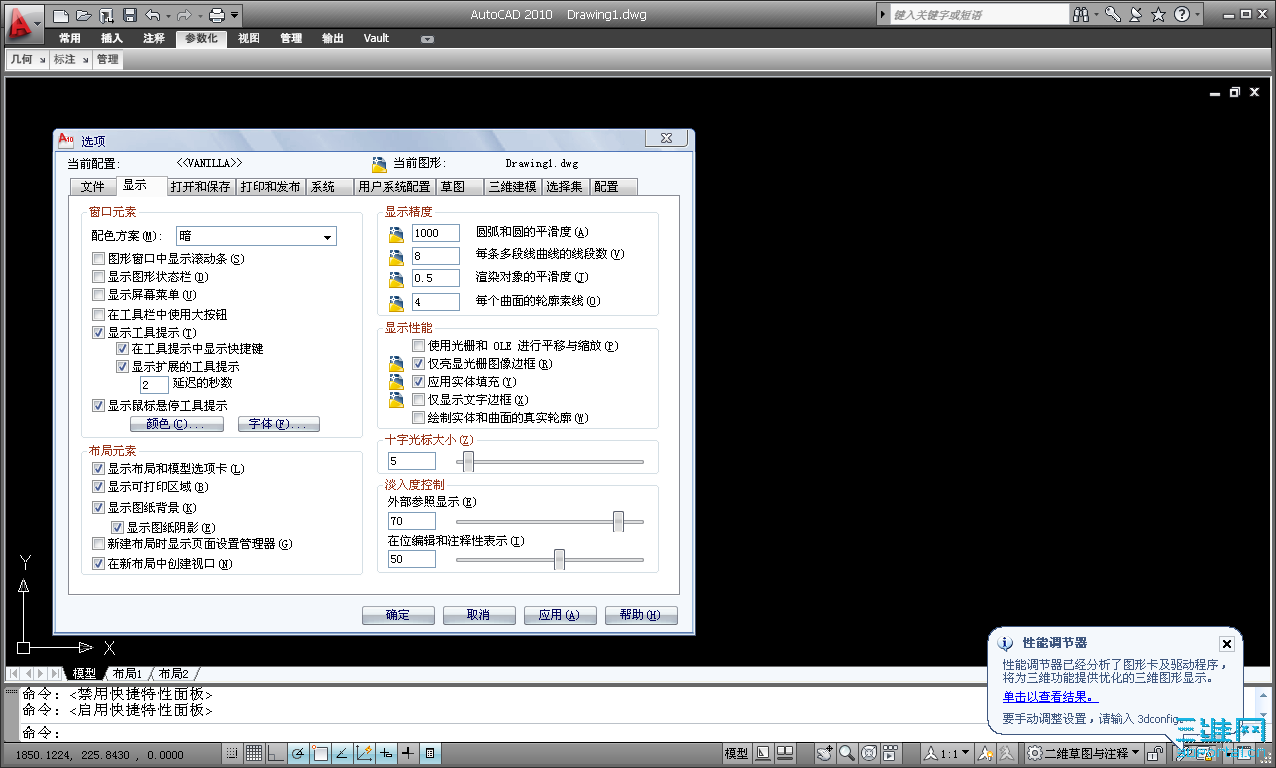Viewport: 1276px width, 768px height.
Task: Open the Undo history dropdown arrow
Action: click(169, 15)
